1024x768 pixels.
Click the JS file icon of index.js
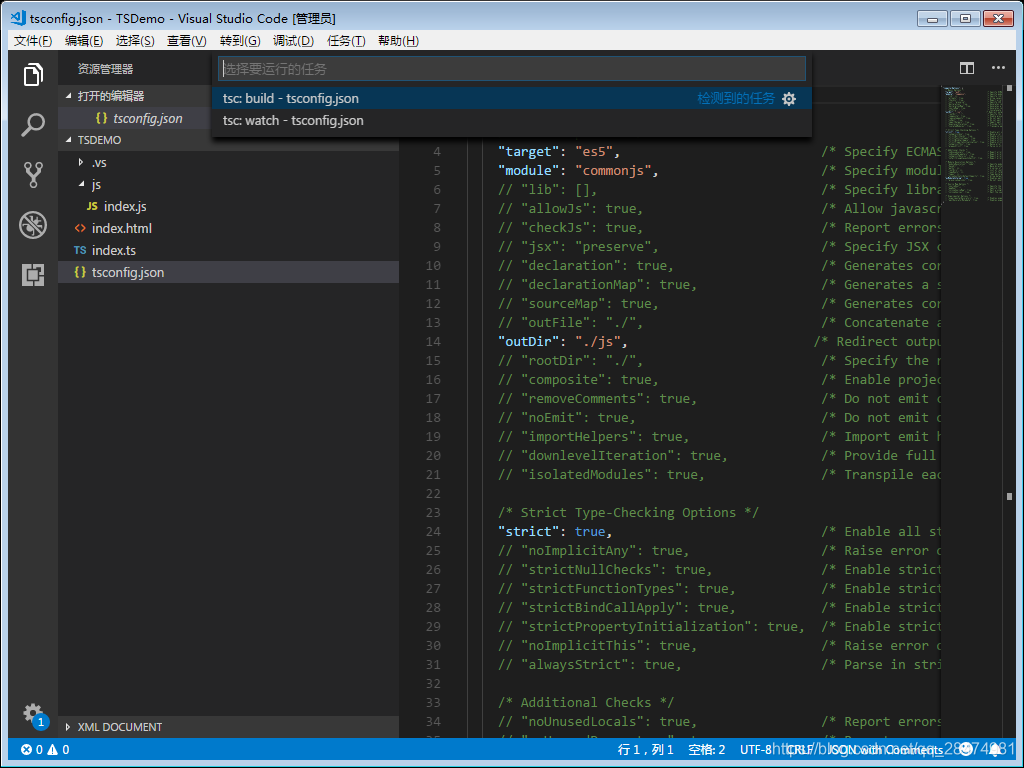pyautogui.click(x=92, y=206)
